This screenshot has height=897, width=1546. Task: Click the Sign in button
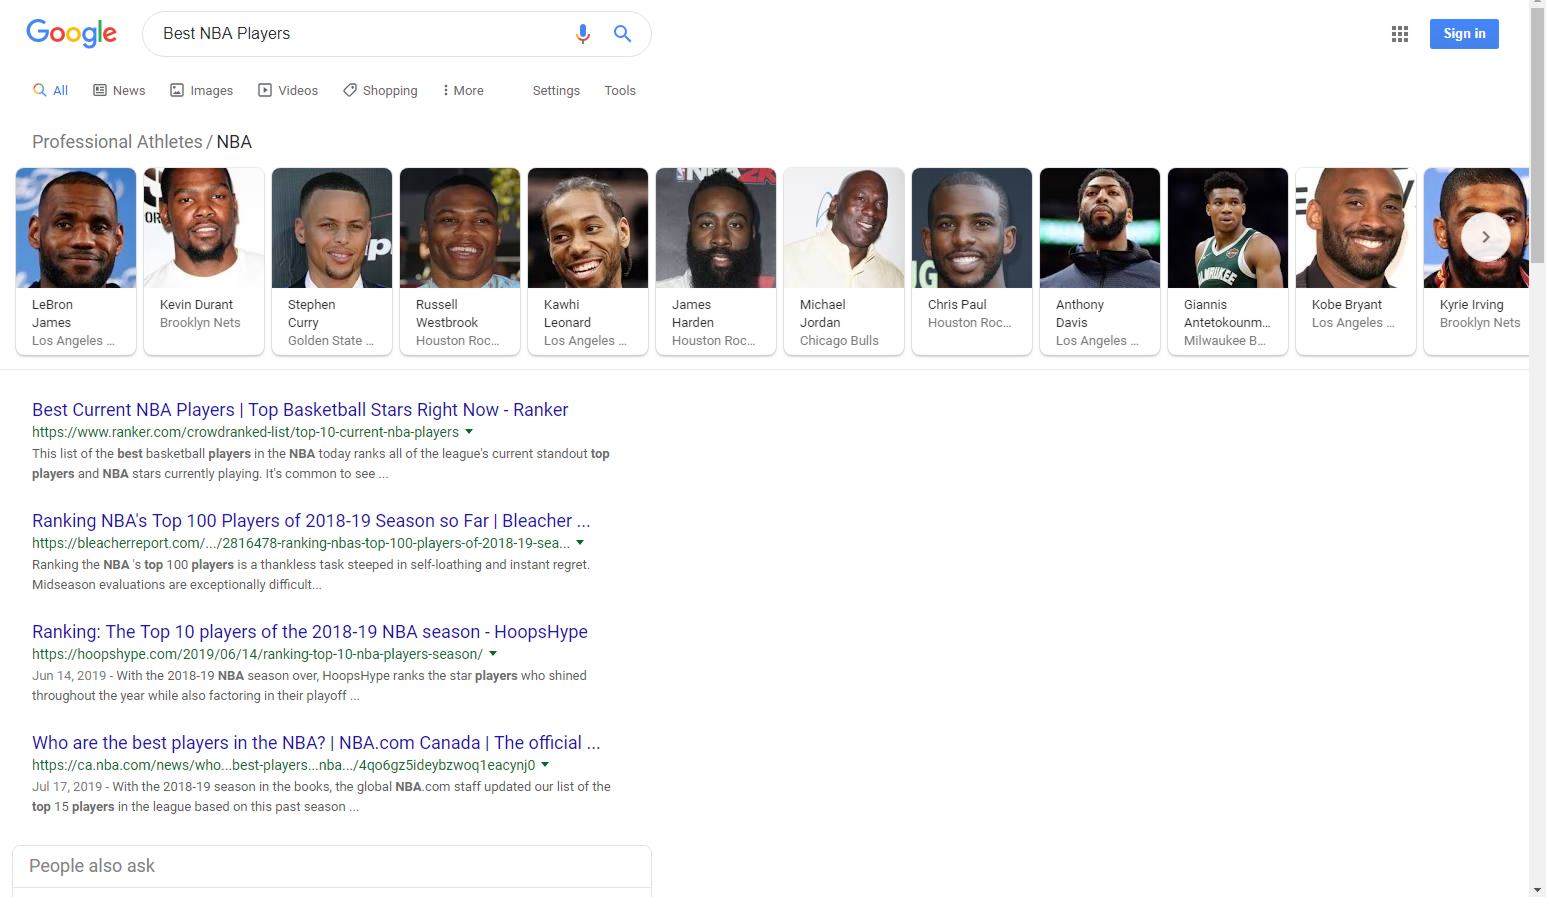[x=1464, y=33]
